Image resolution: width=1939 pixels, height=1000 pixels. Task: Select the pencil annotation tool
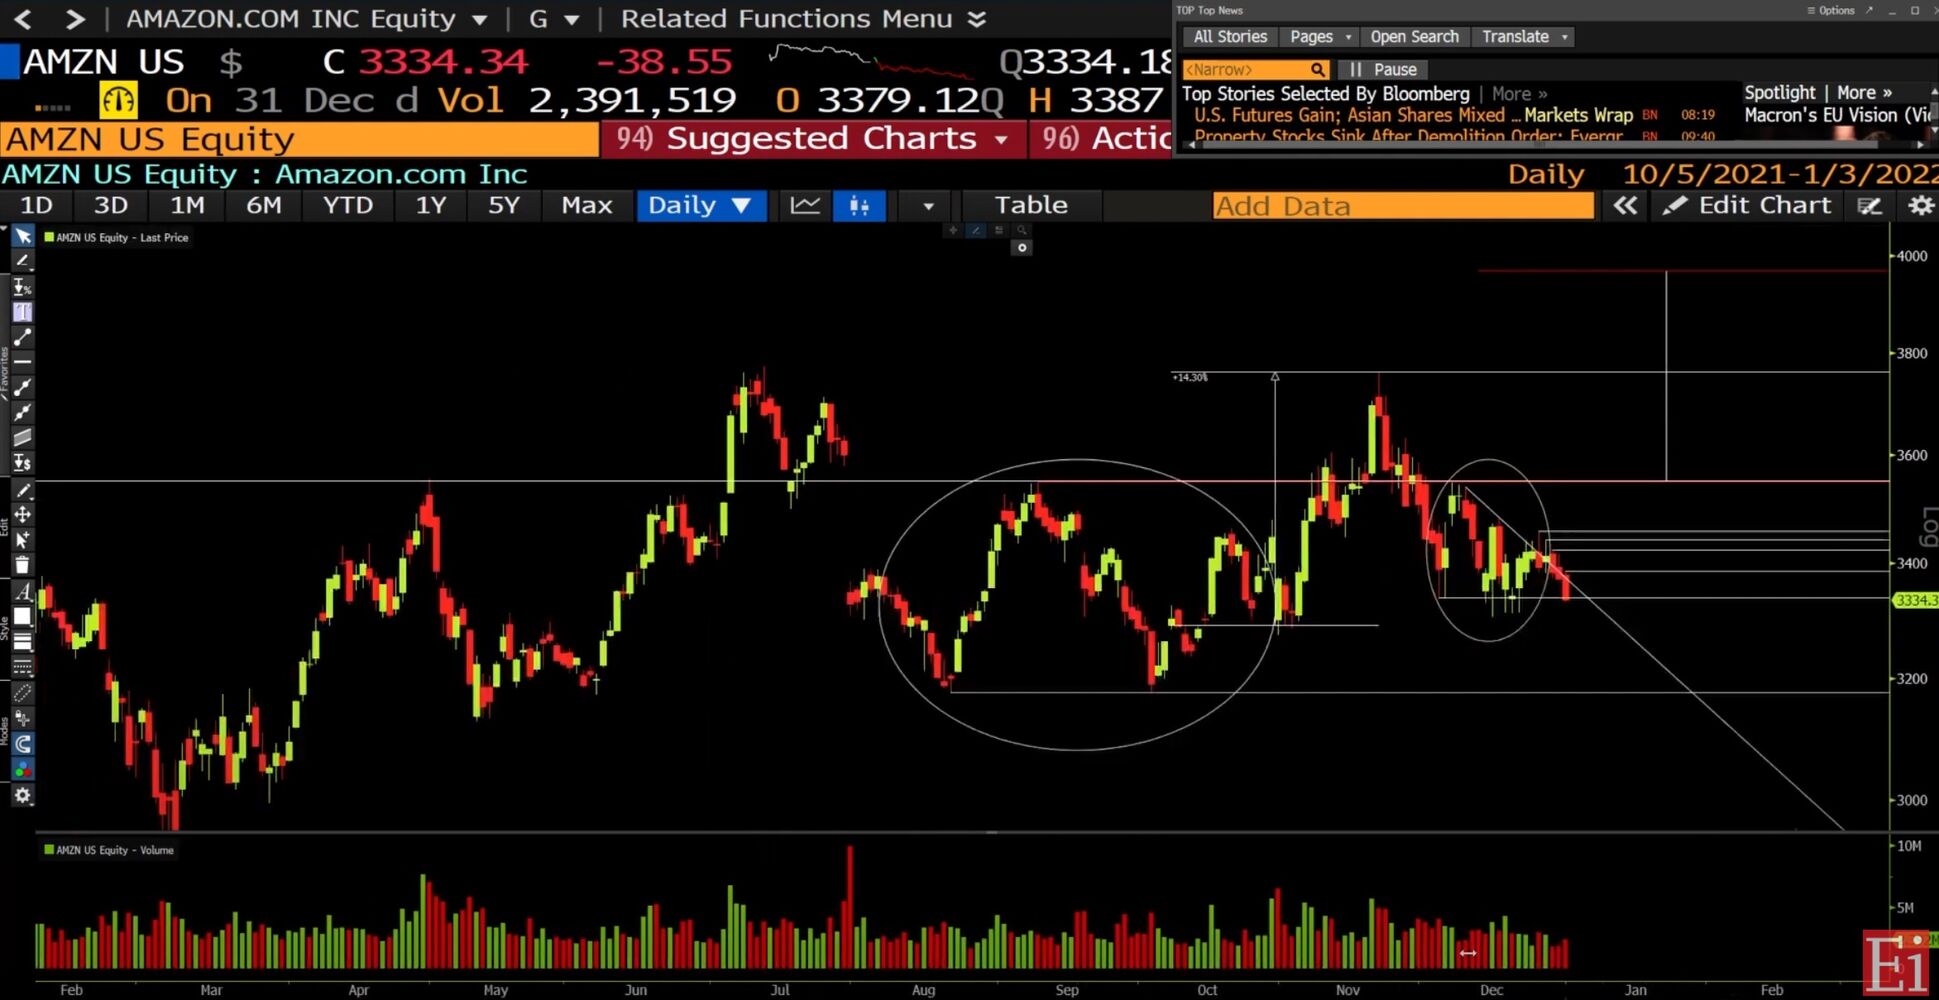[22, 260]
